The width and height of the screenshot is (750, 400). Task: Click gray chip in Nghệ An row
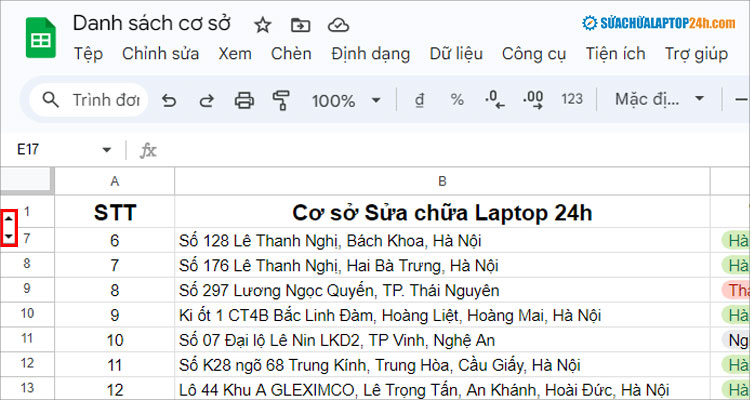[736, 340]
